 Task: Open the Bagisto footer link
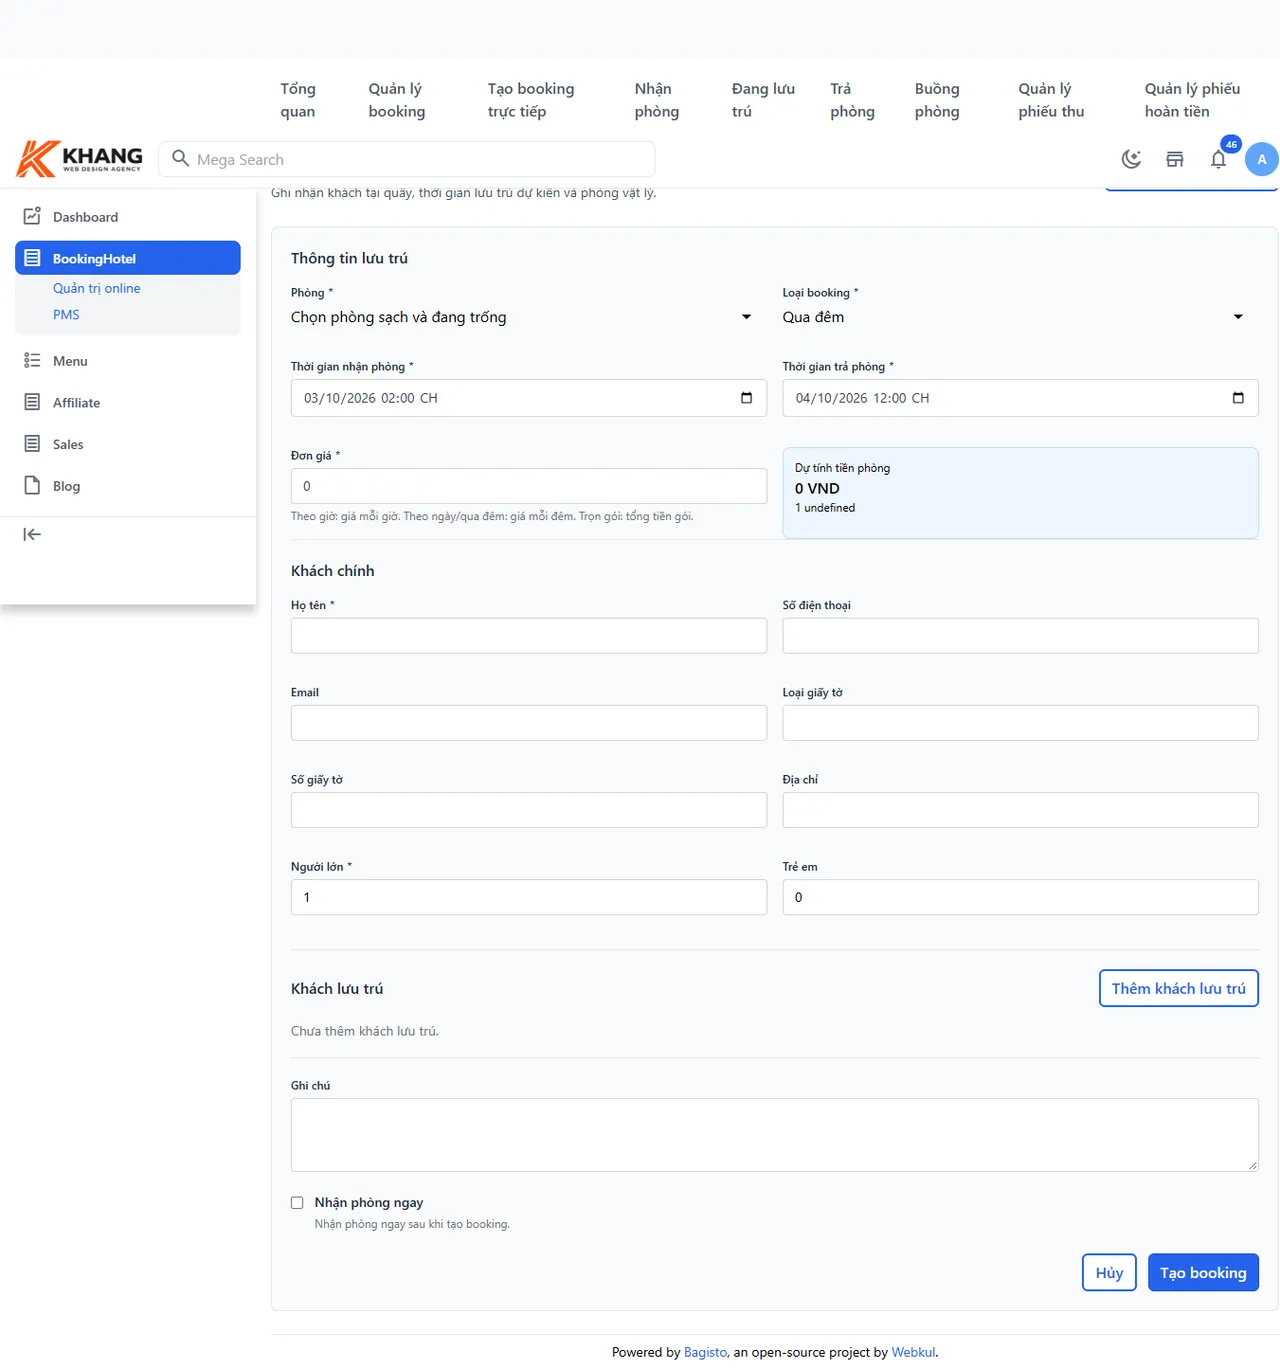[x=705, y=1352]
